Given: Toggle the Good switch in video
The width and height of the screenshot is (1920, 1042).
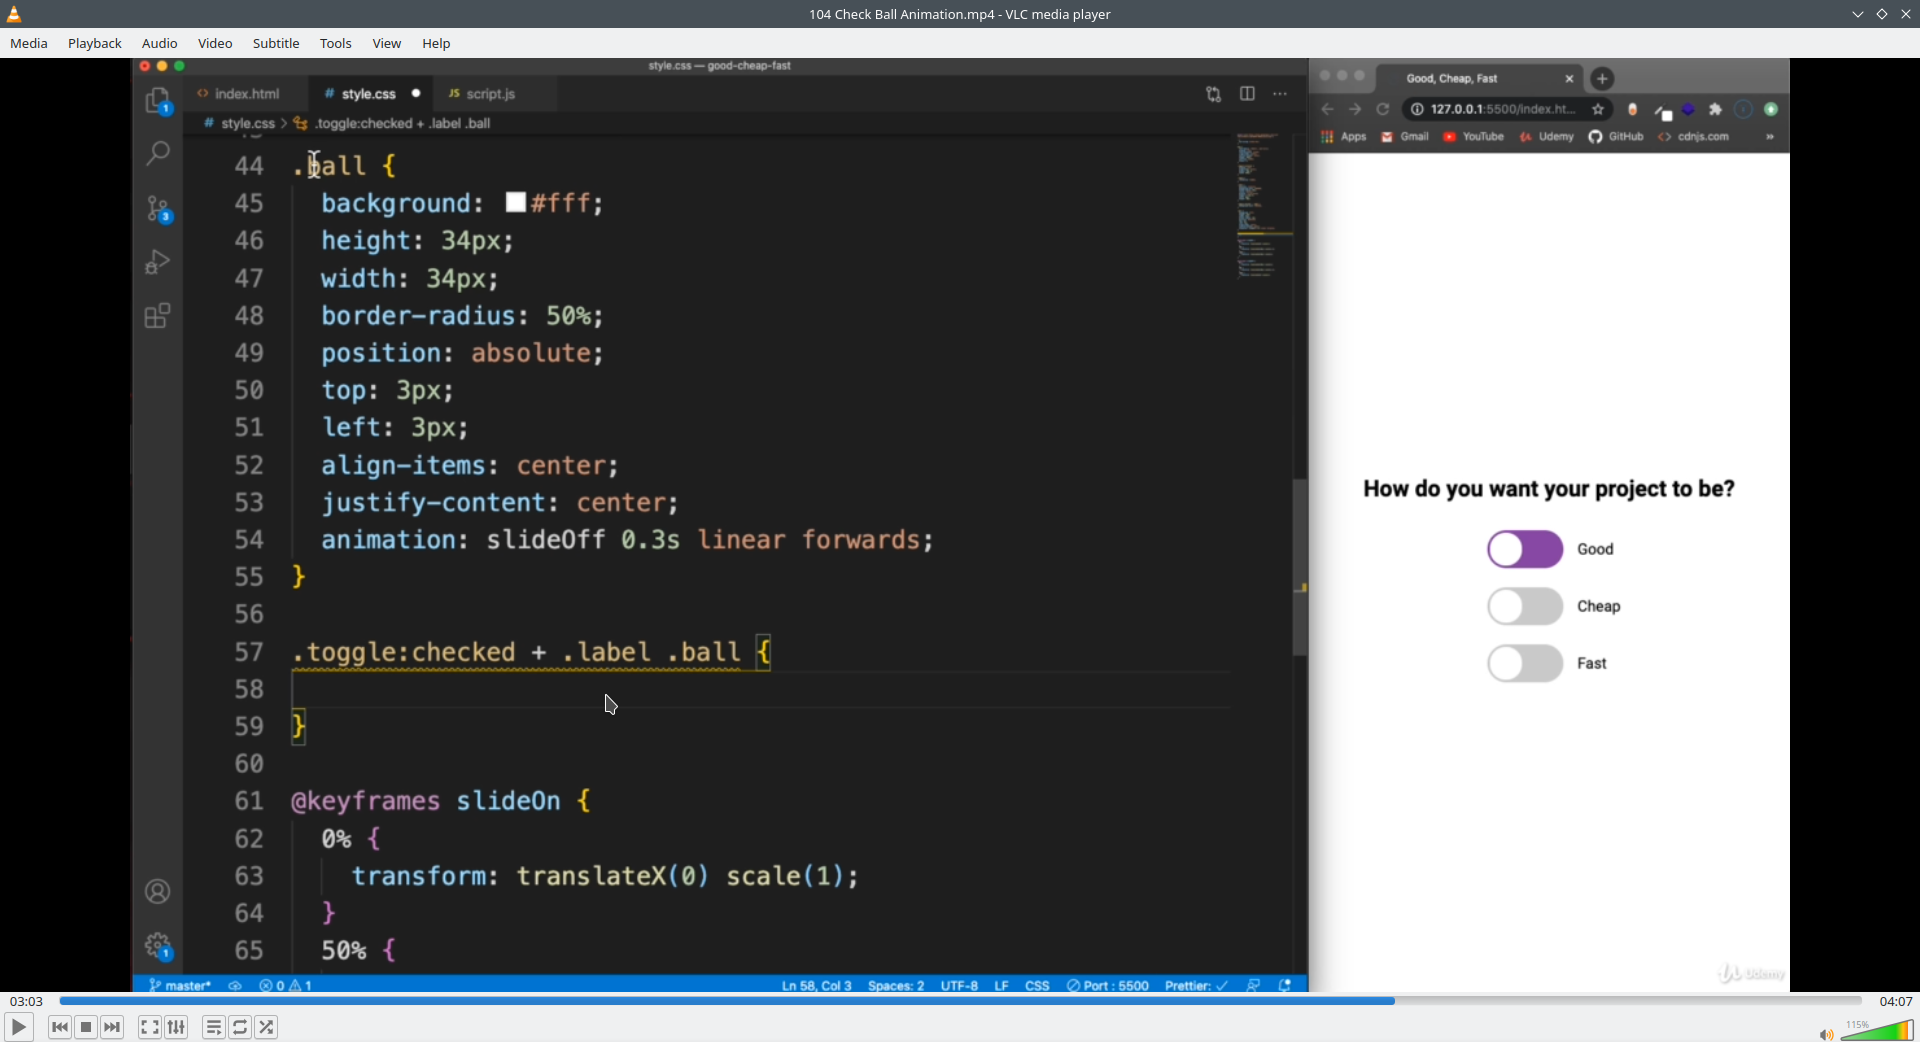Looking at the screenshot, I should coord(1525,549).
